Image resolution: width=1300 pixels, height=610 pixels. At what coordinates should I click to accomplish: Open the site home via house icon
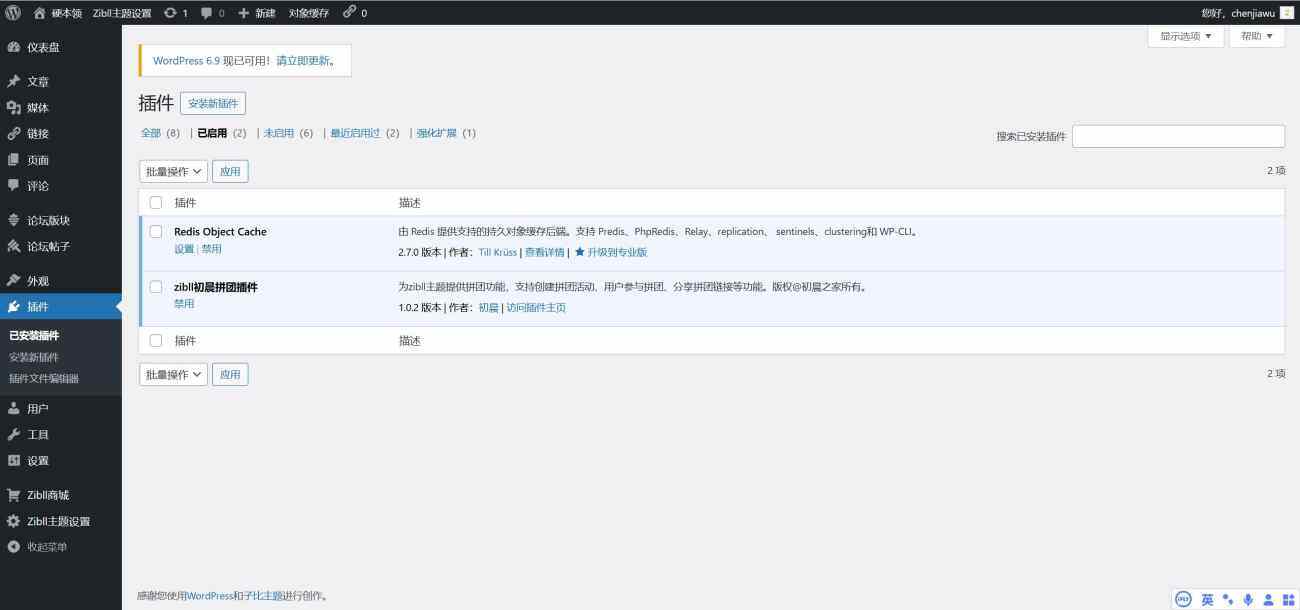coord(38,13)
